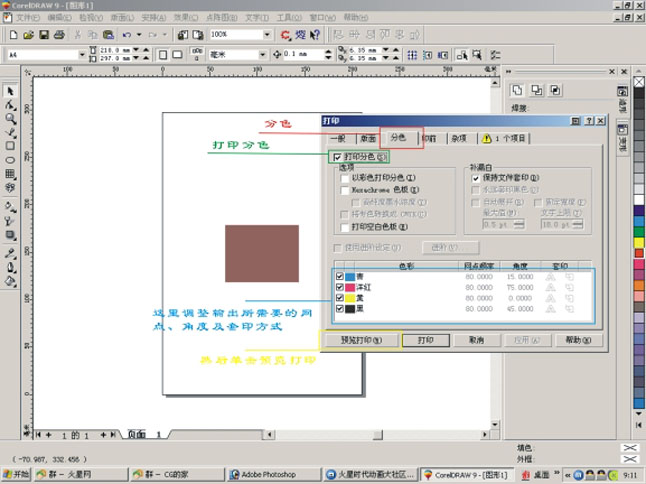The width and height of the screenshot is (646, 484).
Task: Enable 以彩色打印分色 checkbox
Action: (345, 178)
